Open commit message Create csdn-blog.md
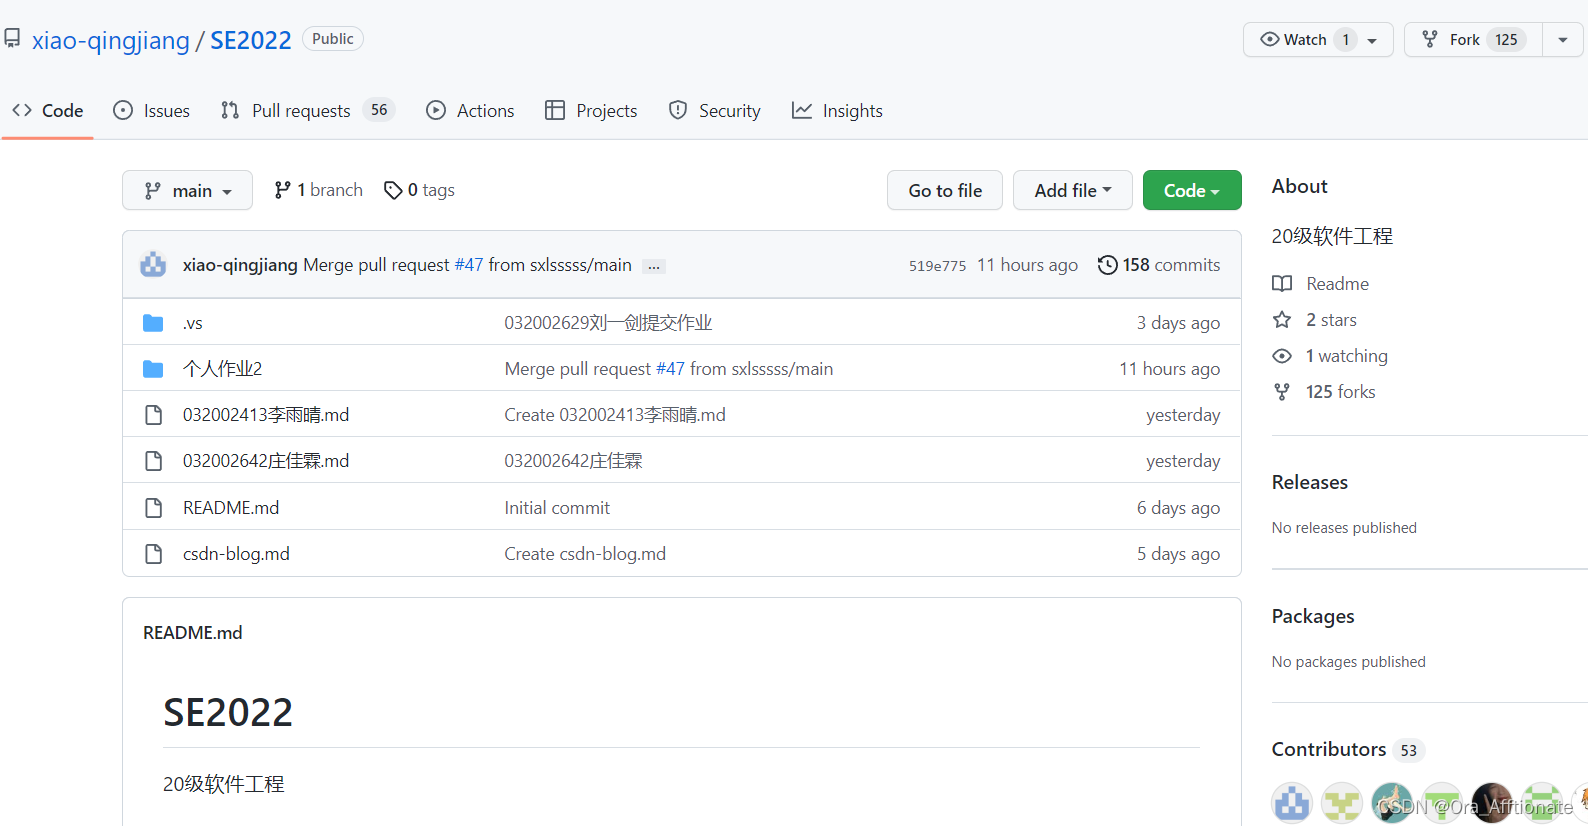This screenshot has height=826, width=1588. [585, 554]
